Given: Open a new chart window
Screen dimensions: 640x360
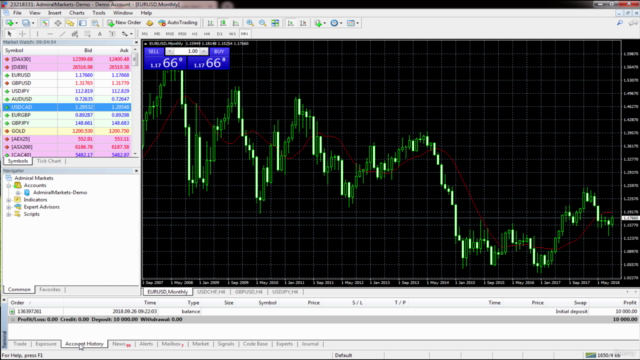Looking at the screenshot, I should click(9, 23).
